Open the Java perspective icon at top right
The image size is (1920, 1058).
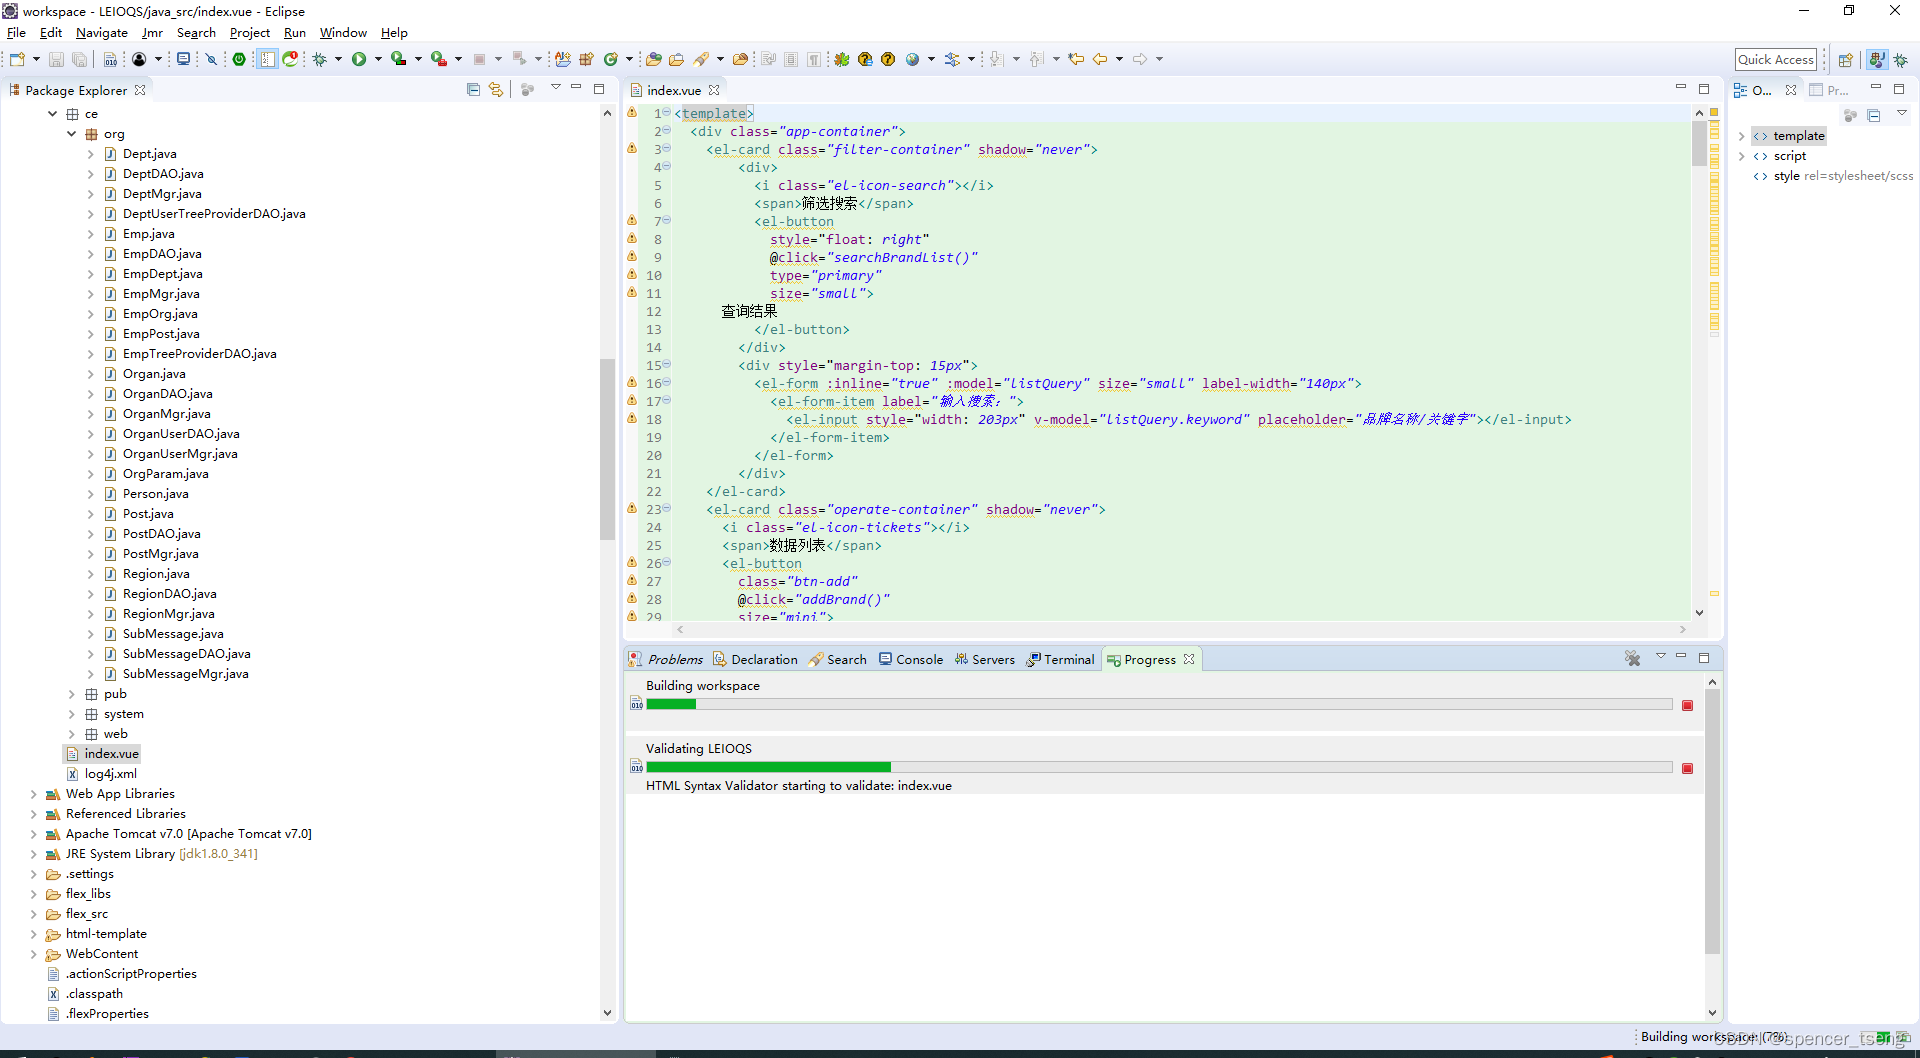[x=1877, y=59]
